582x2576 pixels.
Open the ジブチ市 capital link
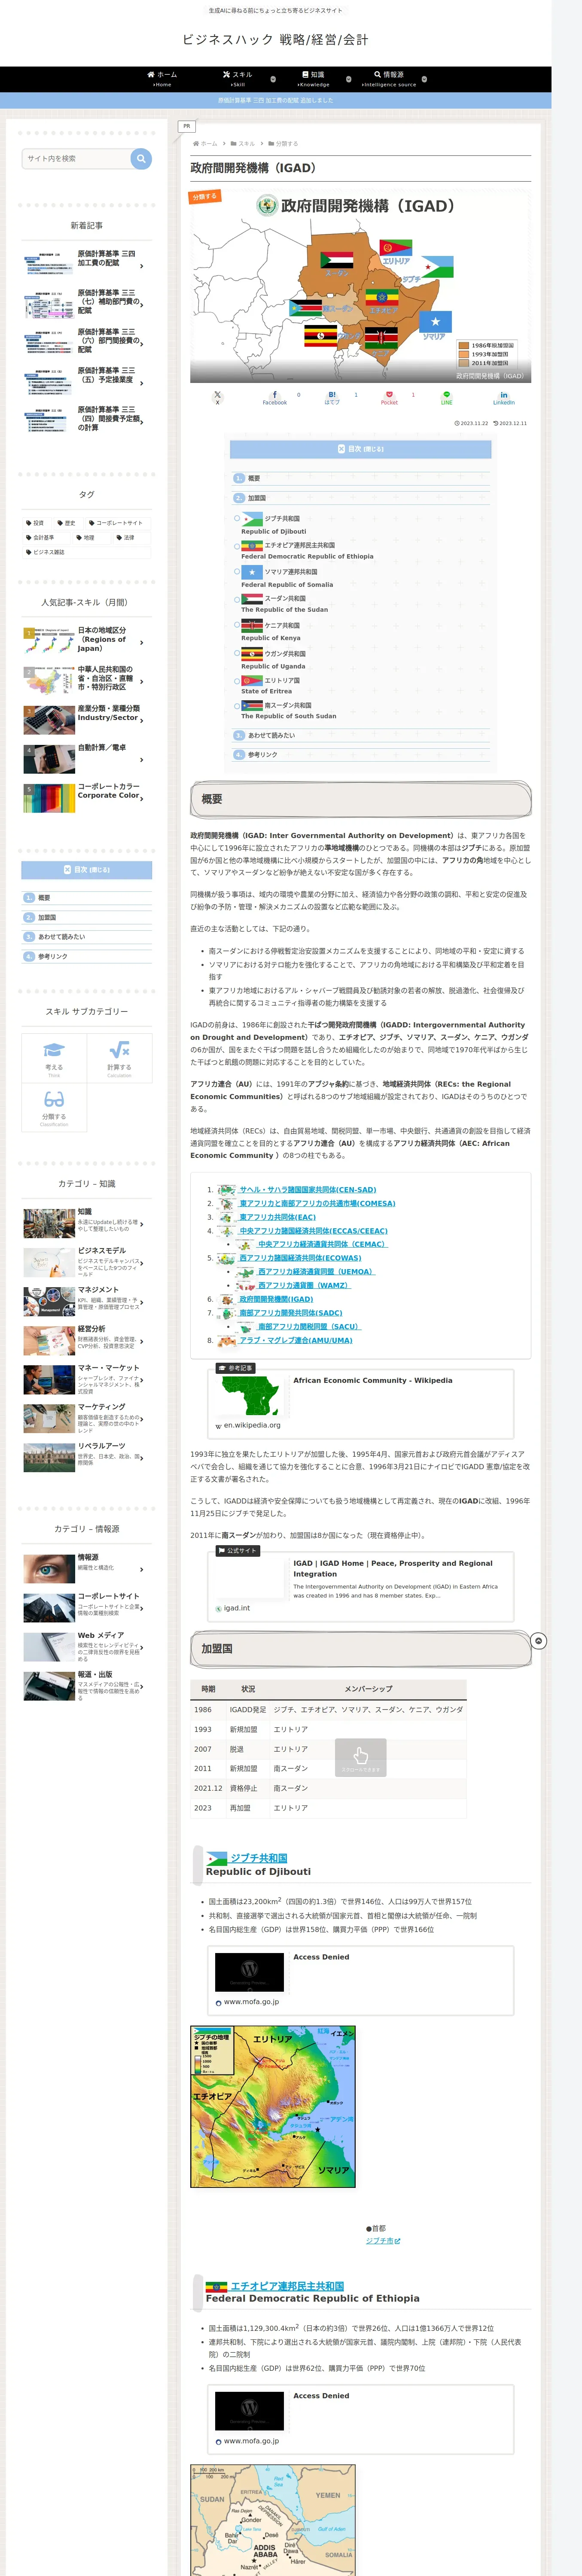pos(383,2241)
